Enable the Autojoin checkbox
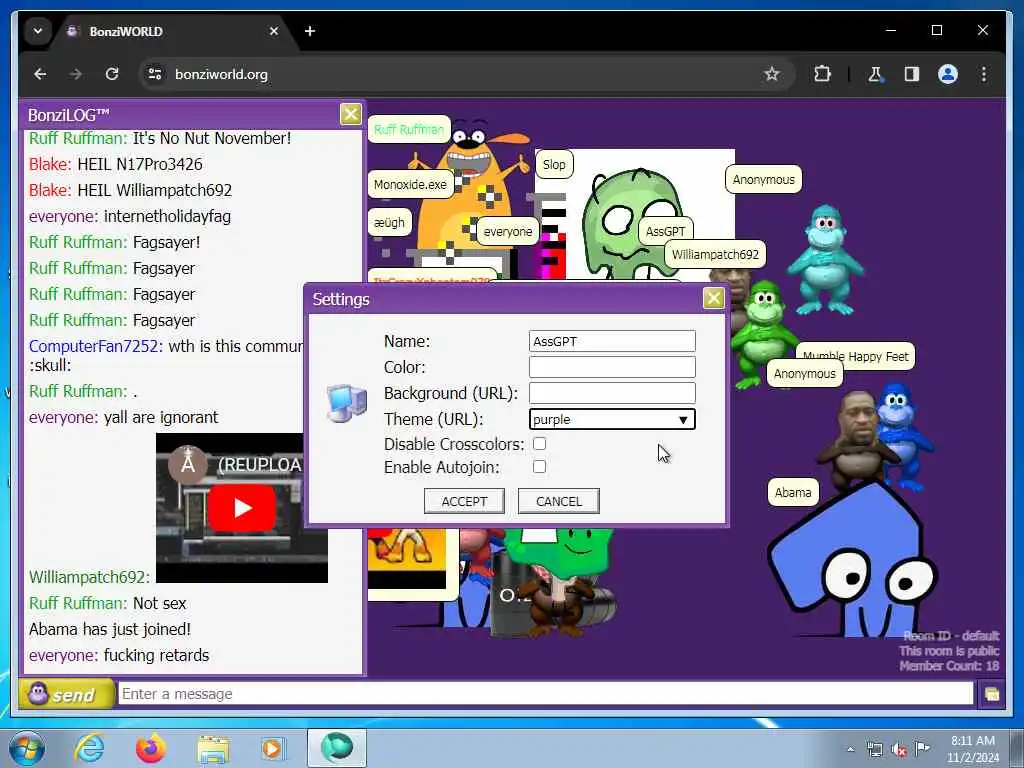Image resolution: width=1024 pixels, height=768 pixels. (x=539, y=467)
